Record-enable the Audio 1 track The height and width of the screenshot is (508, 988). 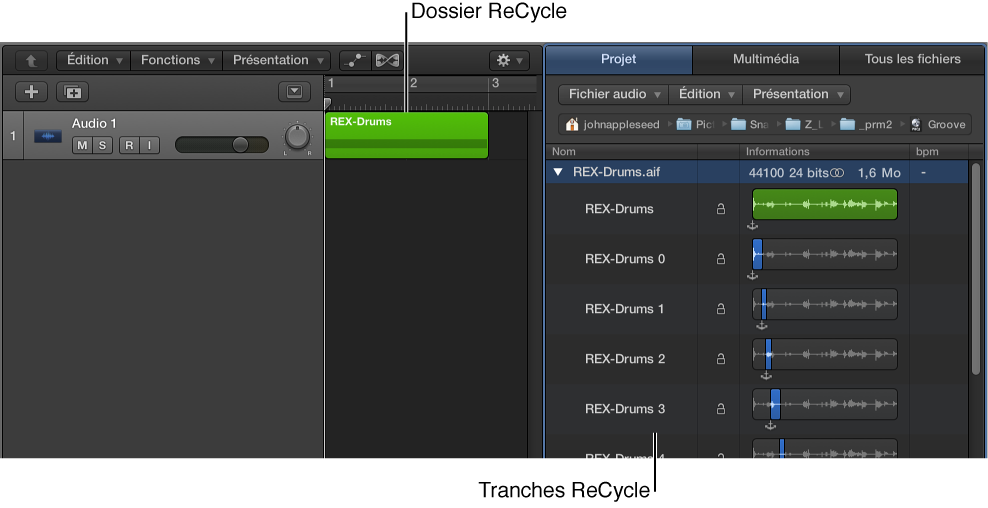click(129, 146)
